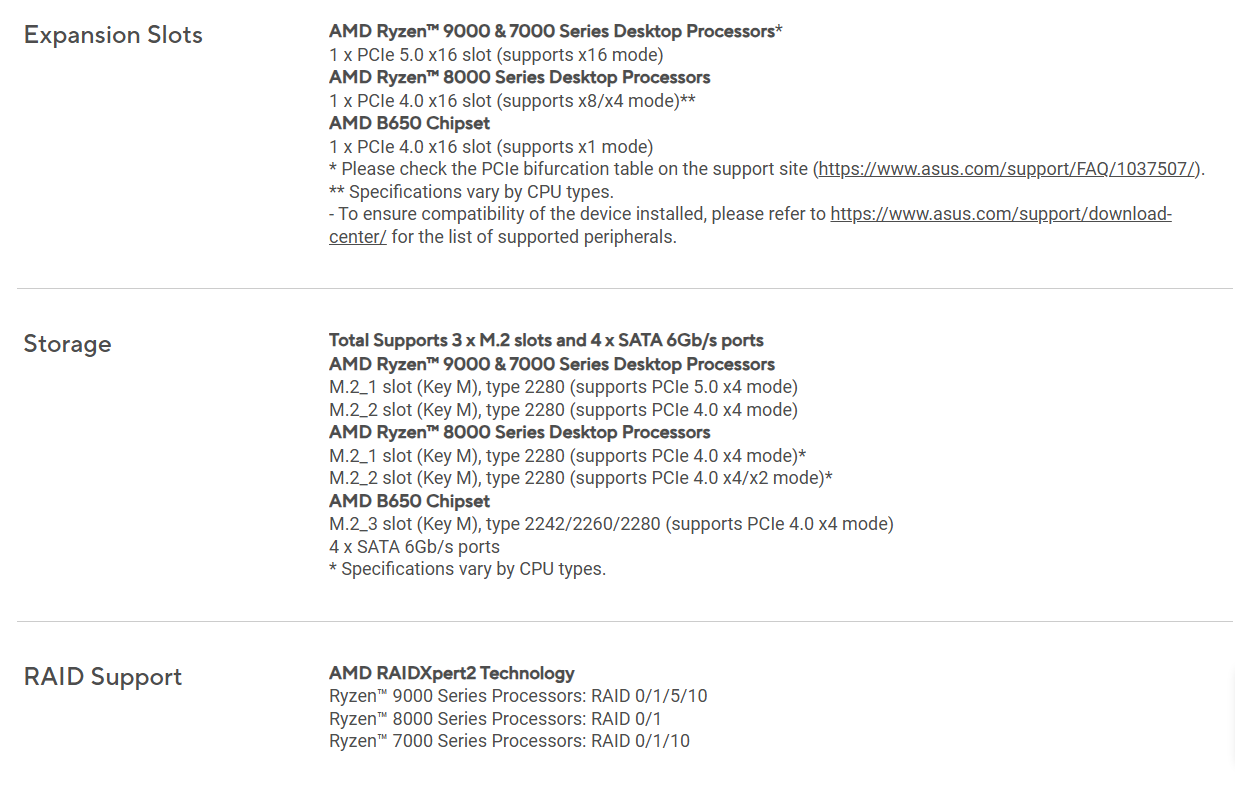The width and height of the screenshot is (1235, 789).
Task: Click the Ryzen 8000 heading under Expansion Slots
Action: click(520, 78)
